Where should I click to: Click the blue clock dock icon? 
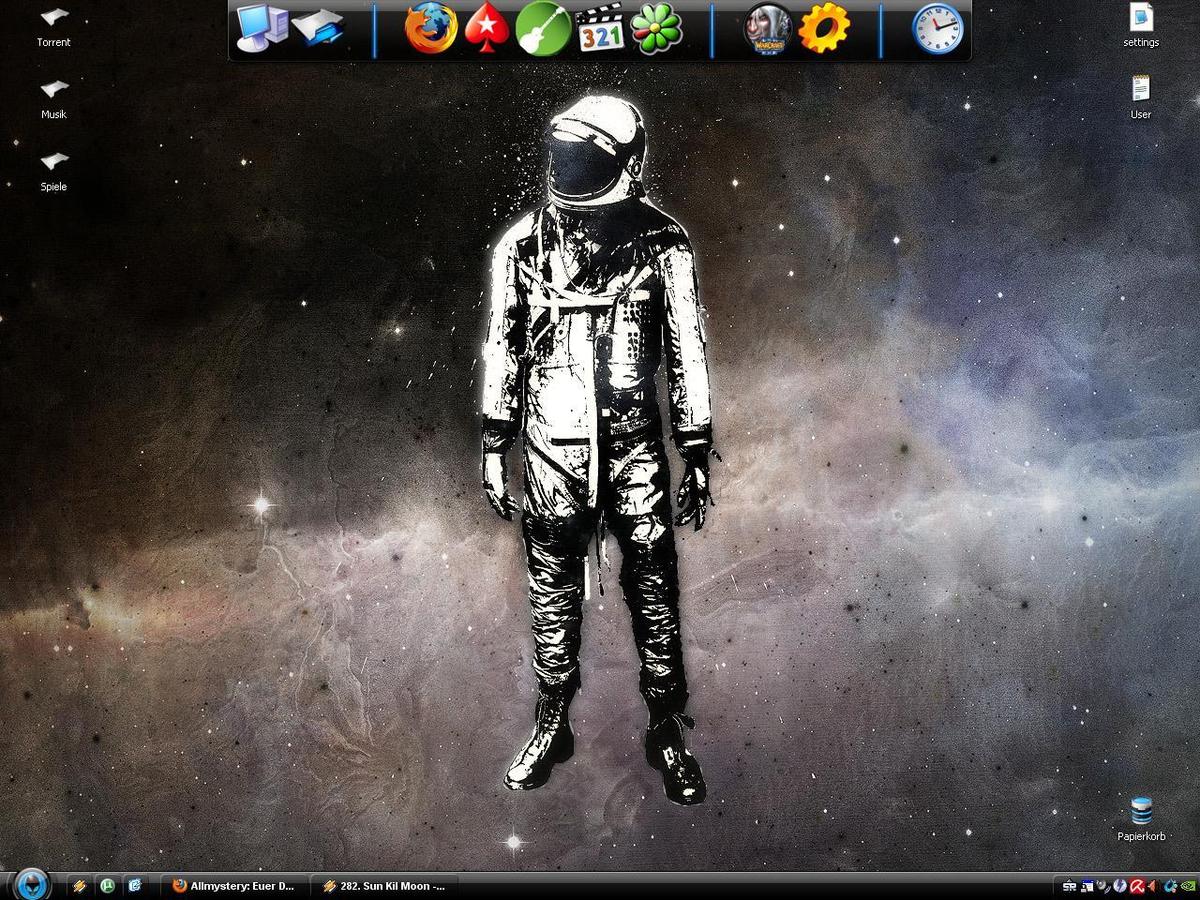[938, 29]
